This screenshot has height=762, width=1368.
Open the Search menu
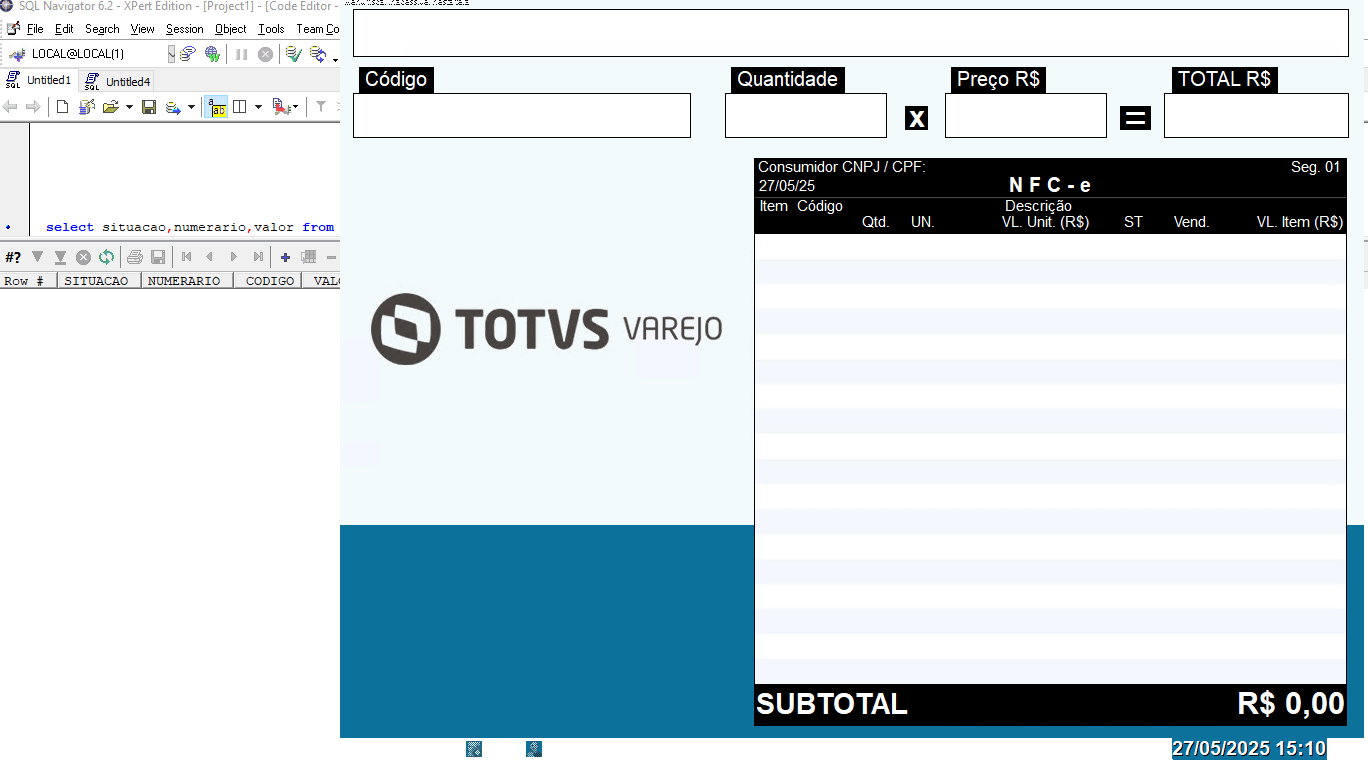(102, 29)
